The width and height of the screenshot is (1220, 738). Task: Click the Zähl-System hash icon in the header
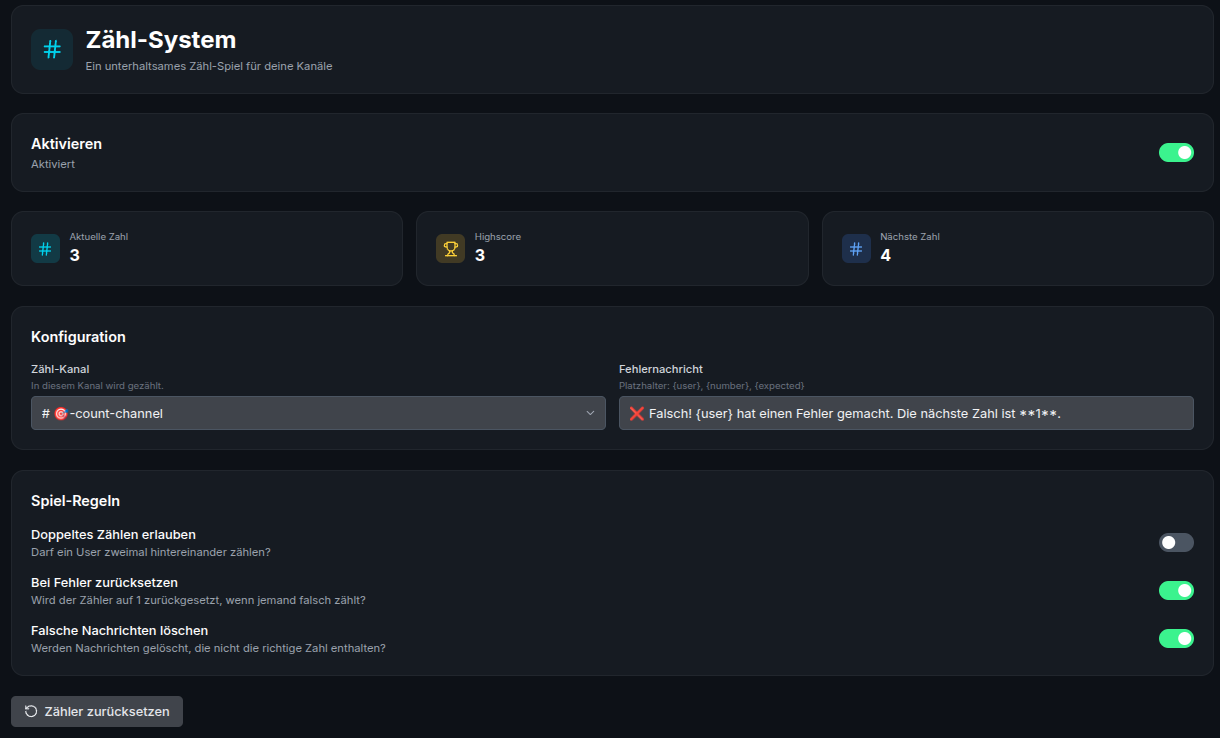click(x=52, y=49)
